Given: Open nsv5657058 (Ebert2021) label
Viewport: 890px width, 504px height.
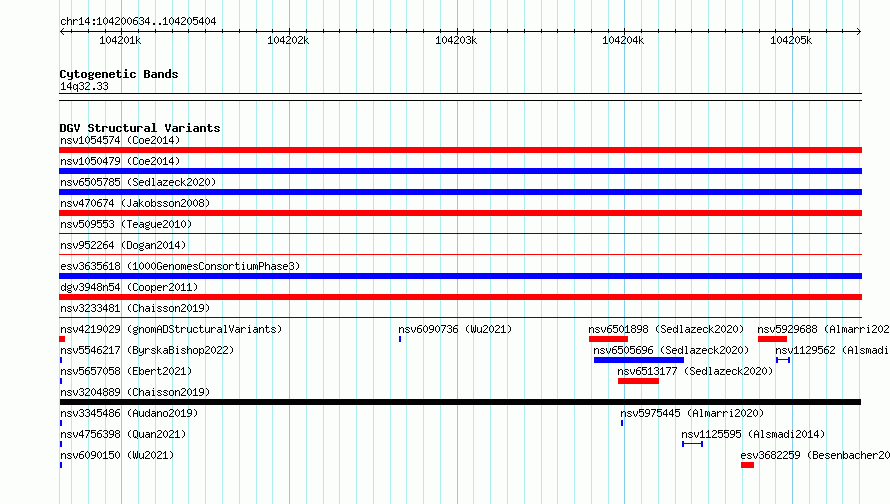Looking at the screenshot, I should point(126,371).
